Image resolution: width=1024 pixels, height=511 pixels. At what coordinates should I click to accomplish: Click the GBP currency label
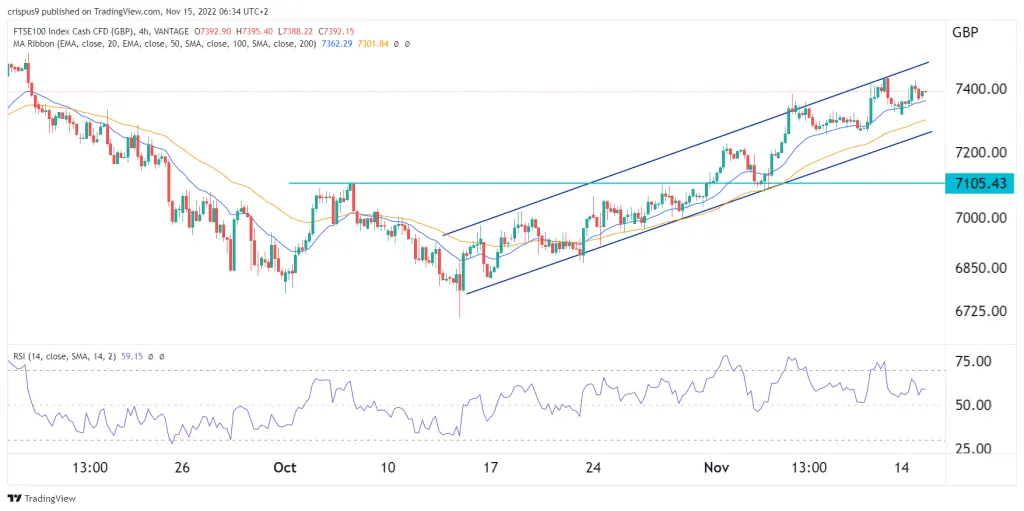coord(966,33)
